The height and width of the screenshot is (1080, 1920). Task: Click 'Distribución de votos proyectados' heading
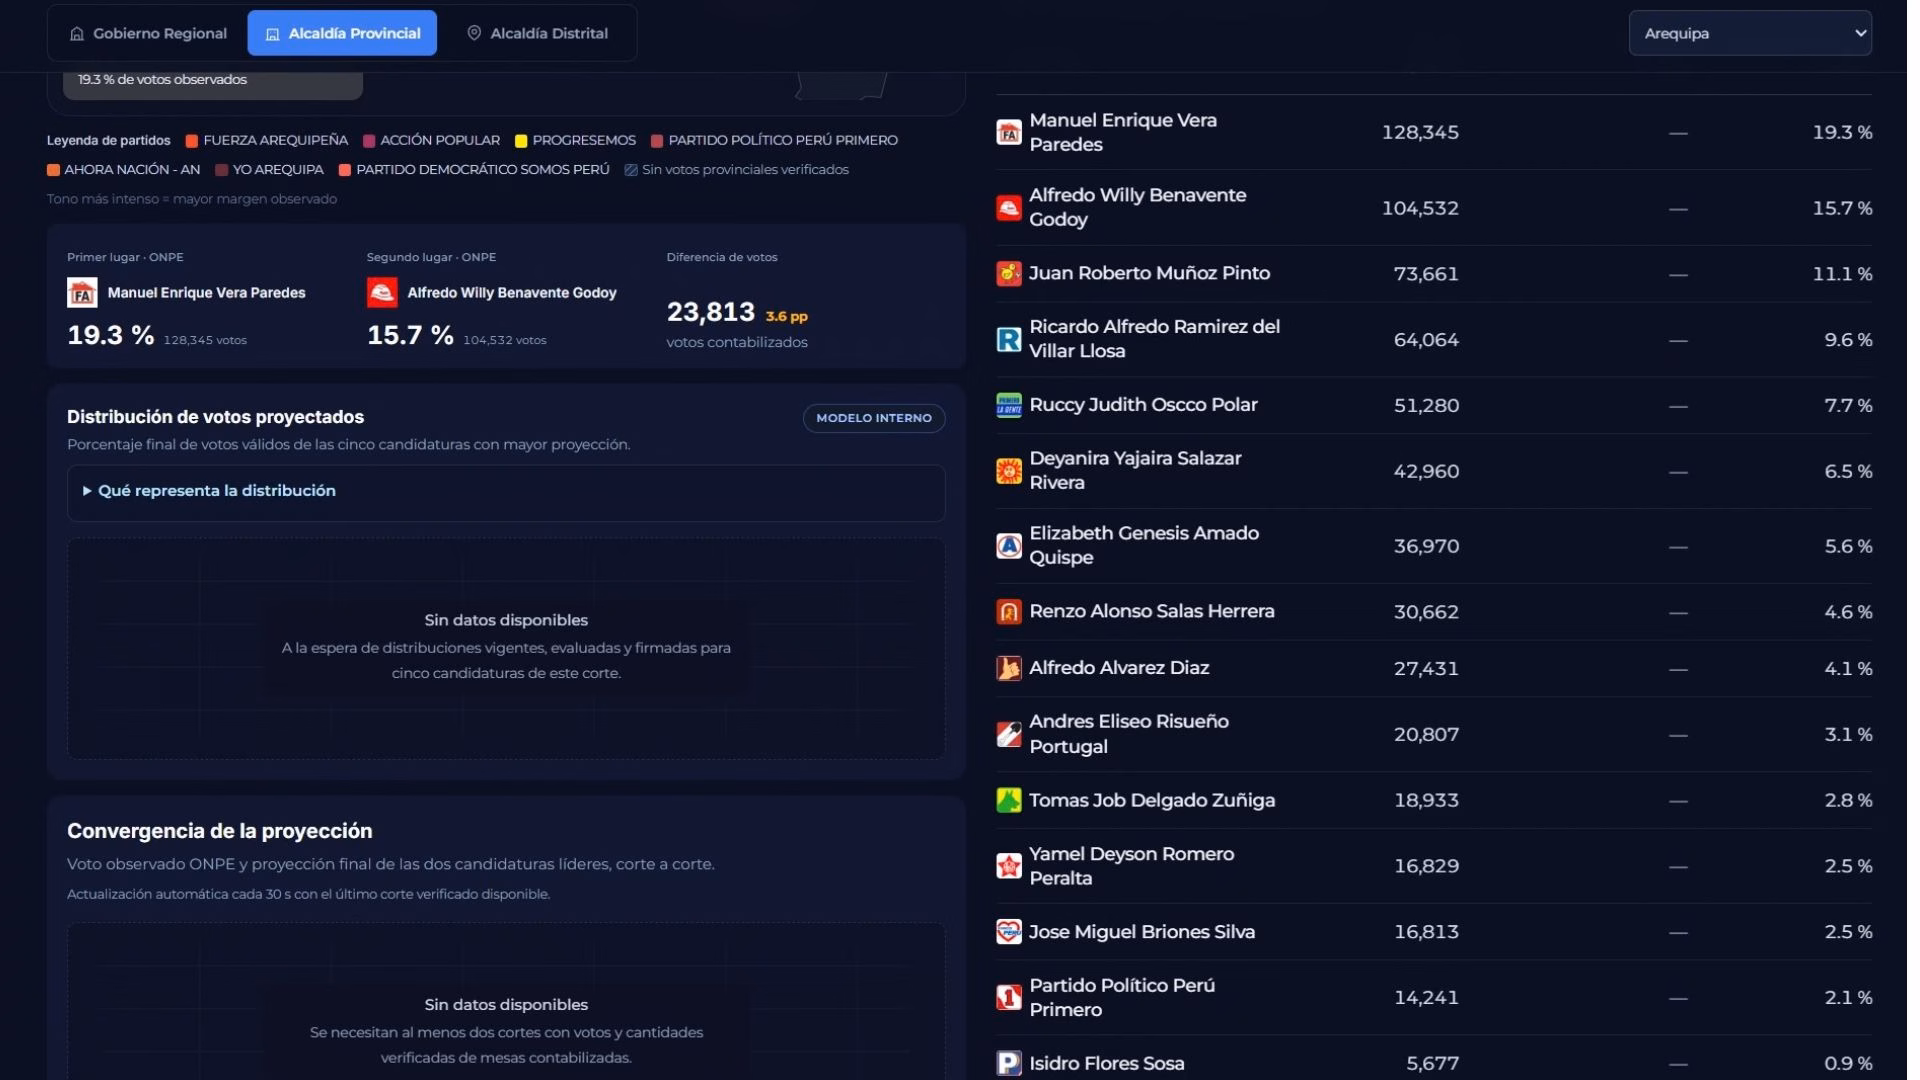point(215,417)
